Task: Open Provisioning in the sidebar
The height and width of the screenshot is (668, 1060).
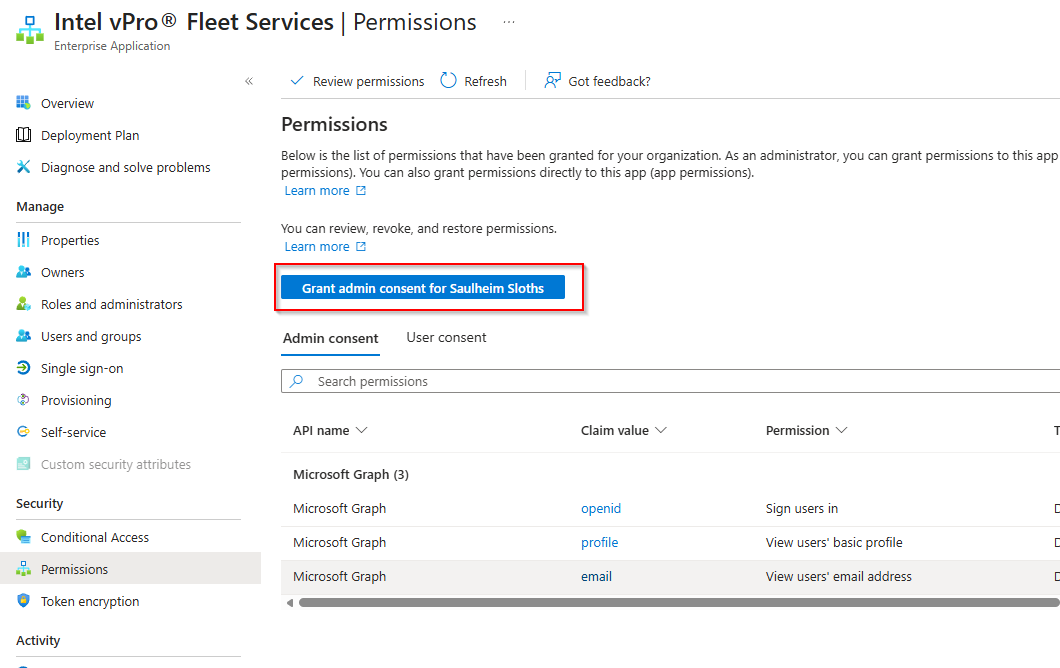Action: 76,400
